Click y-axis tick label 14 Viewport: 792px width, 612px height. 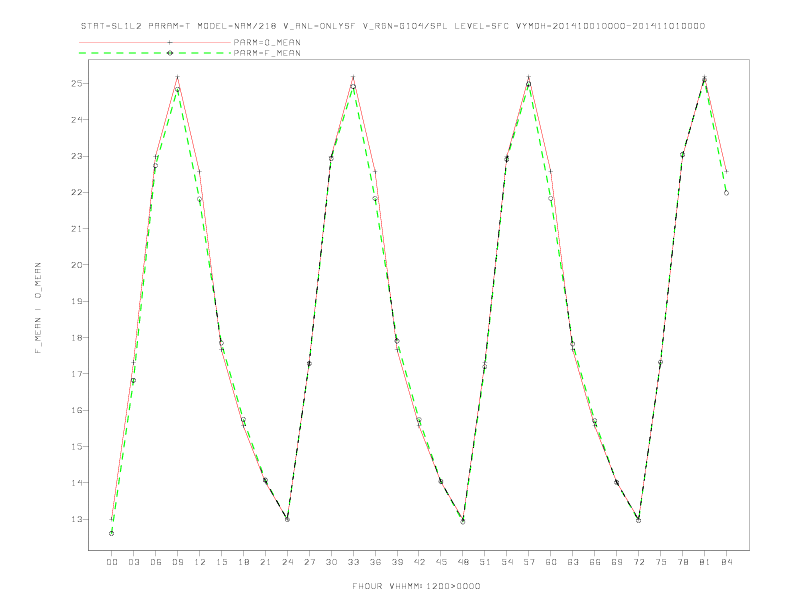76,483
